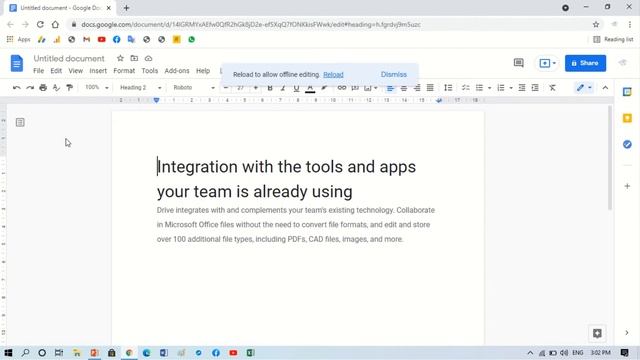
Task: Right align the text
Action: [417, 88]
